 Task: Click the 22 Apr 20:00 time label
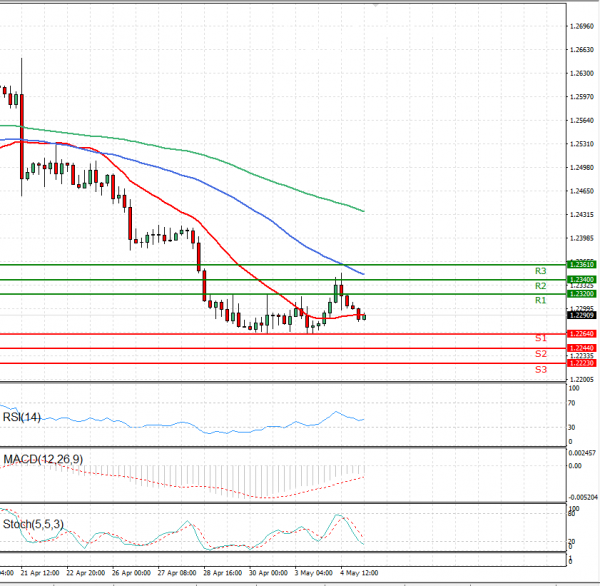pos(86,573)
